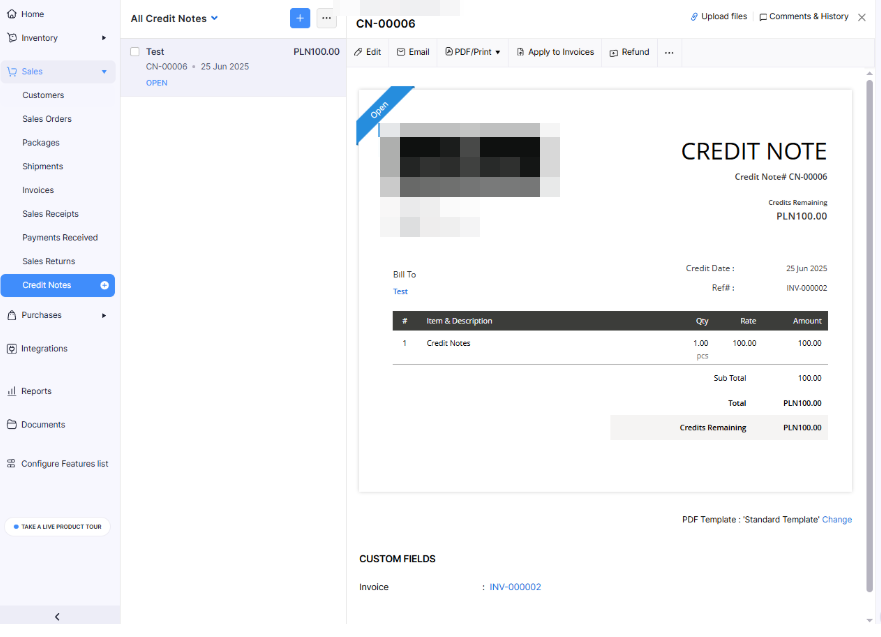
Task: Follow the INV-000002 link in Custom Fields
Action: [515, 587]
